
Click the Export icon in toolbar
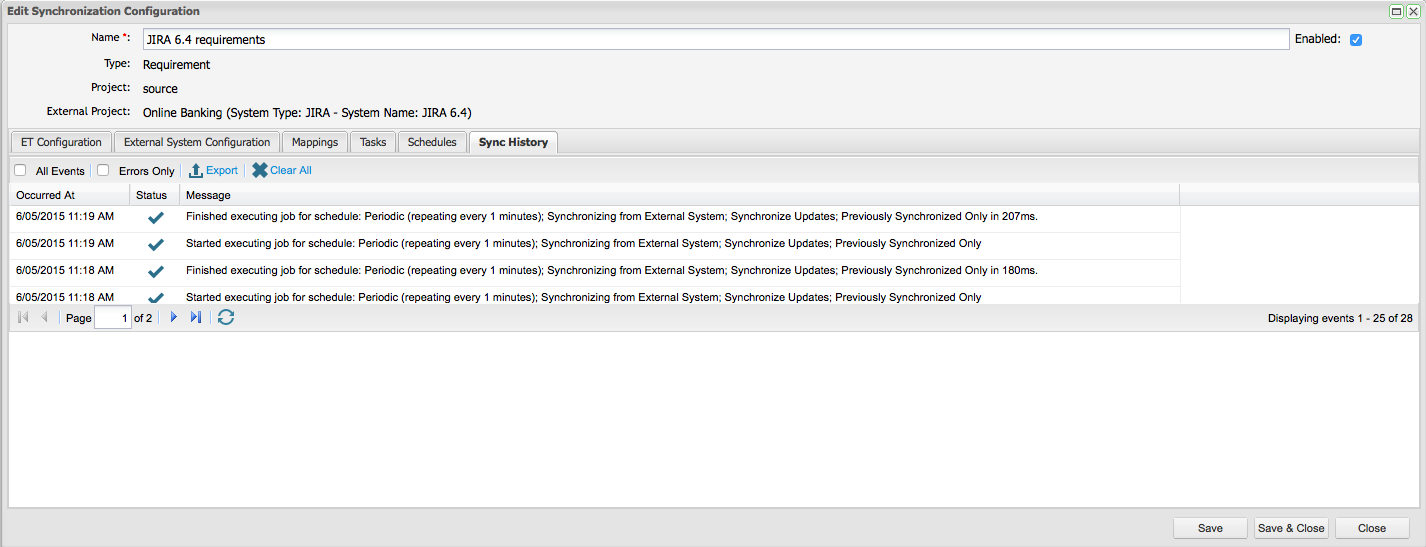196,171
